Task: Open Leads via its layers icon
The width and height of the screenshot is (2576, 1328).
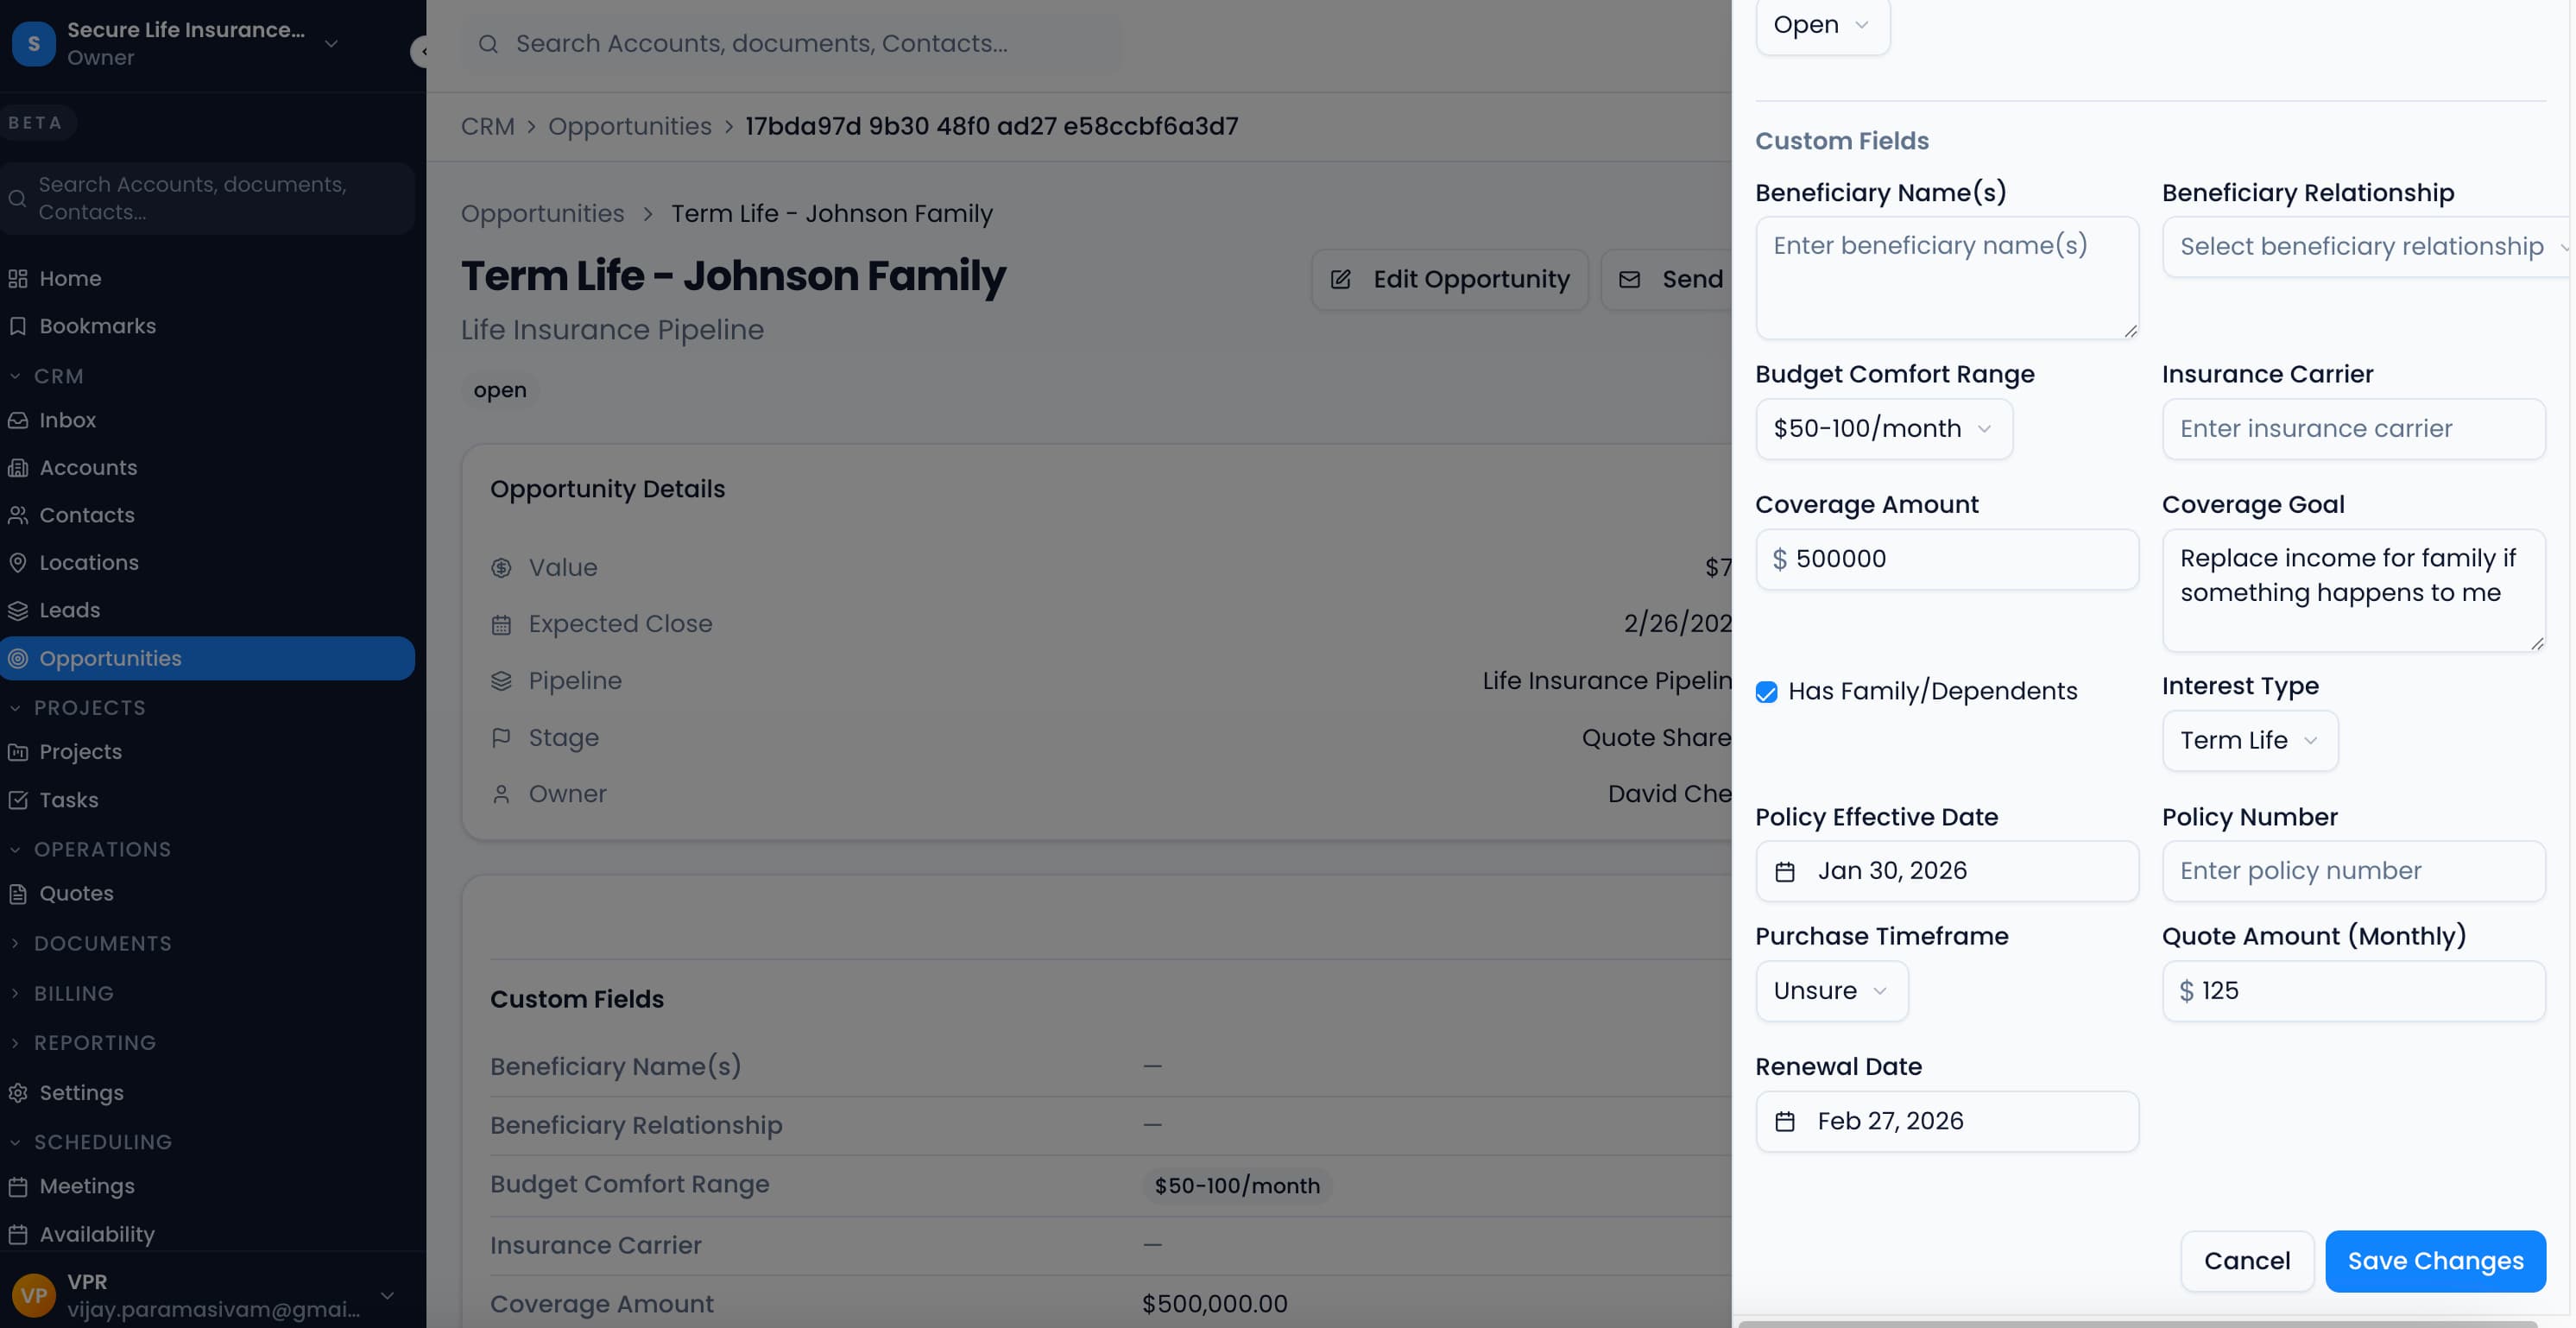Action: pos(19,610)
